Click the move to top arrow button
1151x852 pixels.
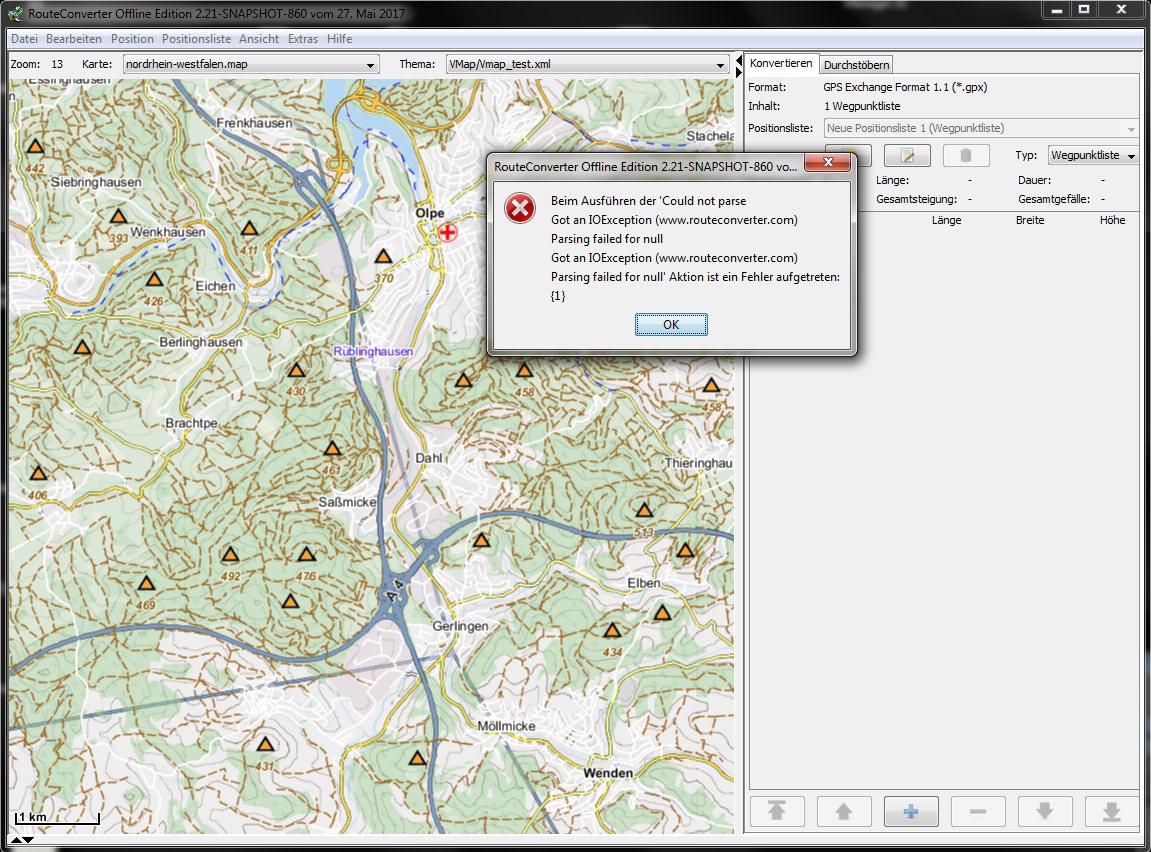[776, 811]
